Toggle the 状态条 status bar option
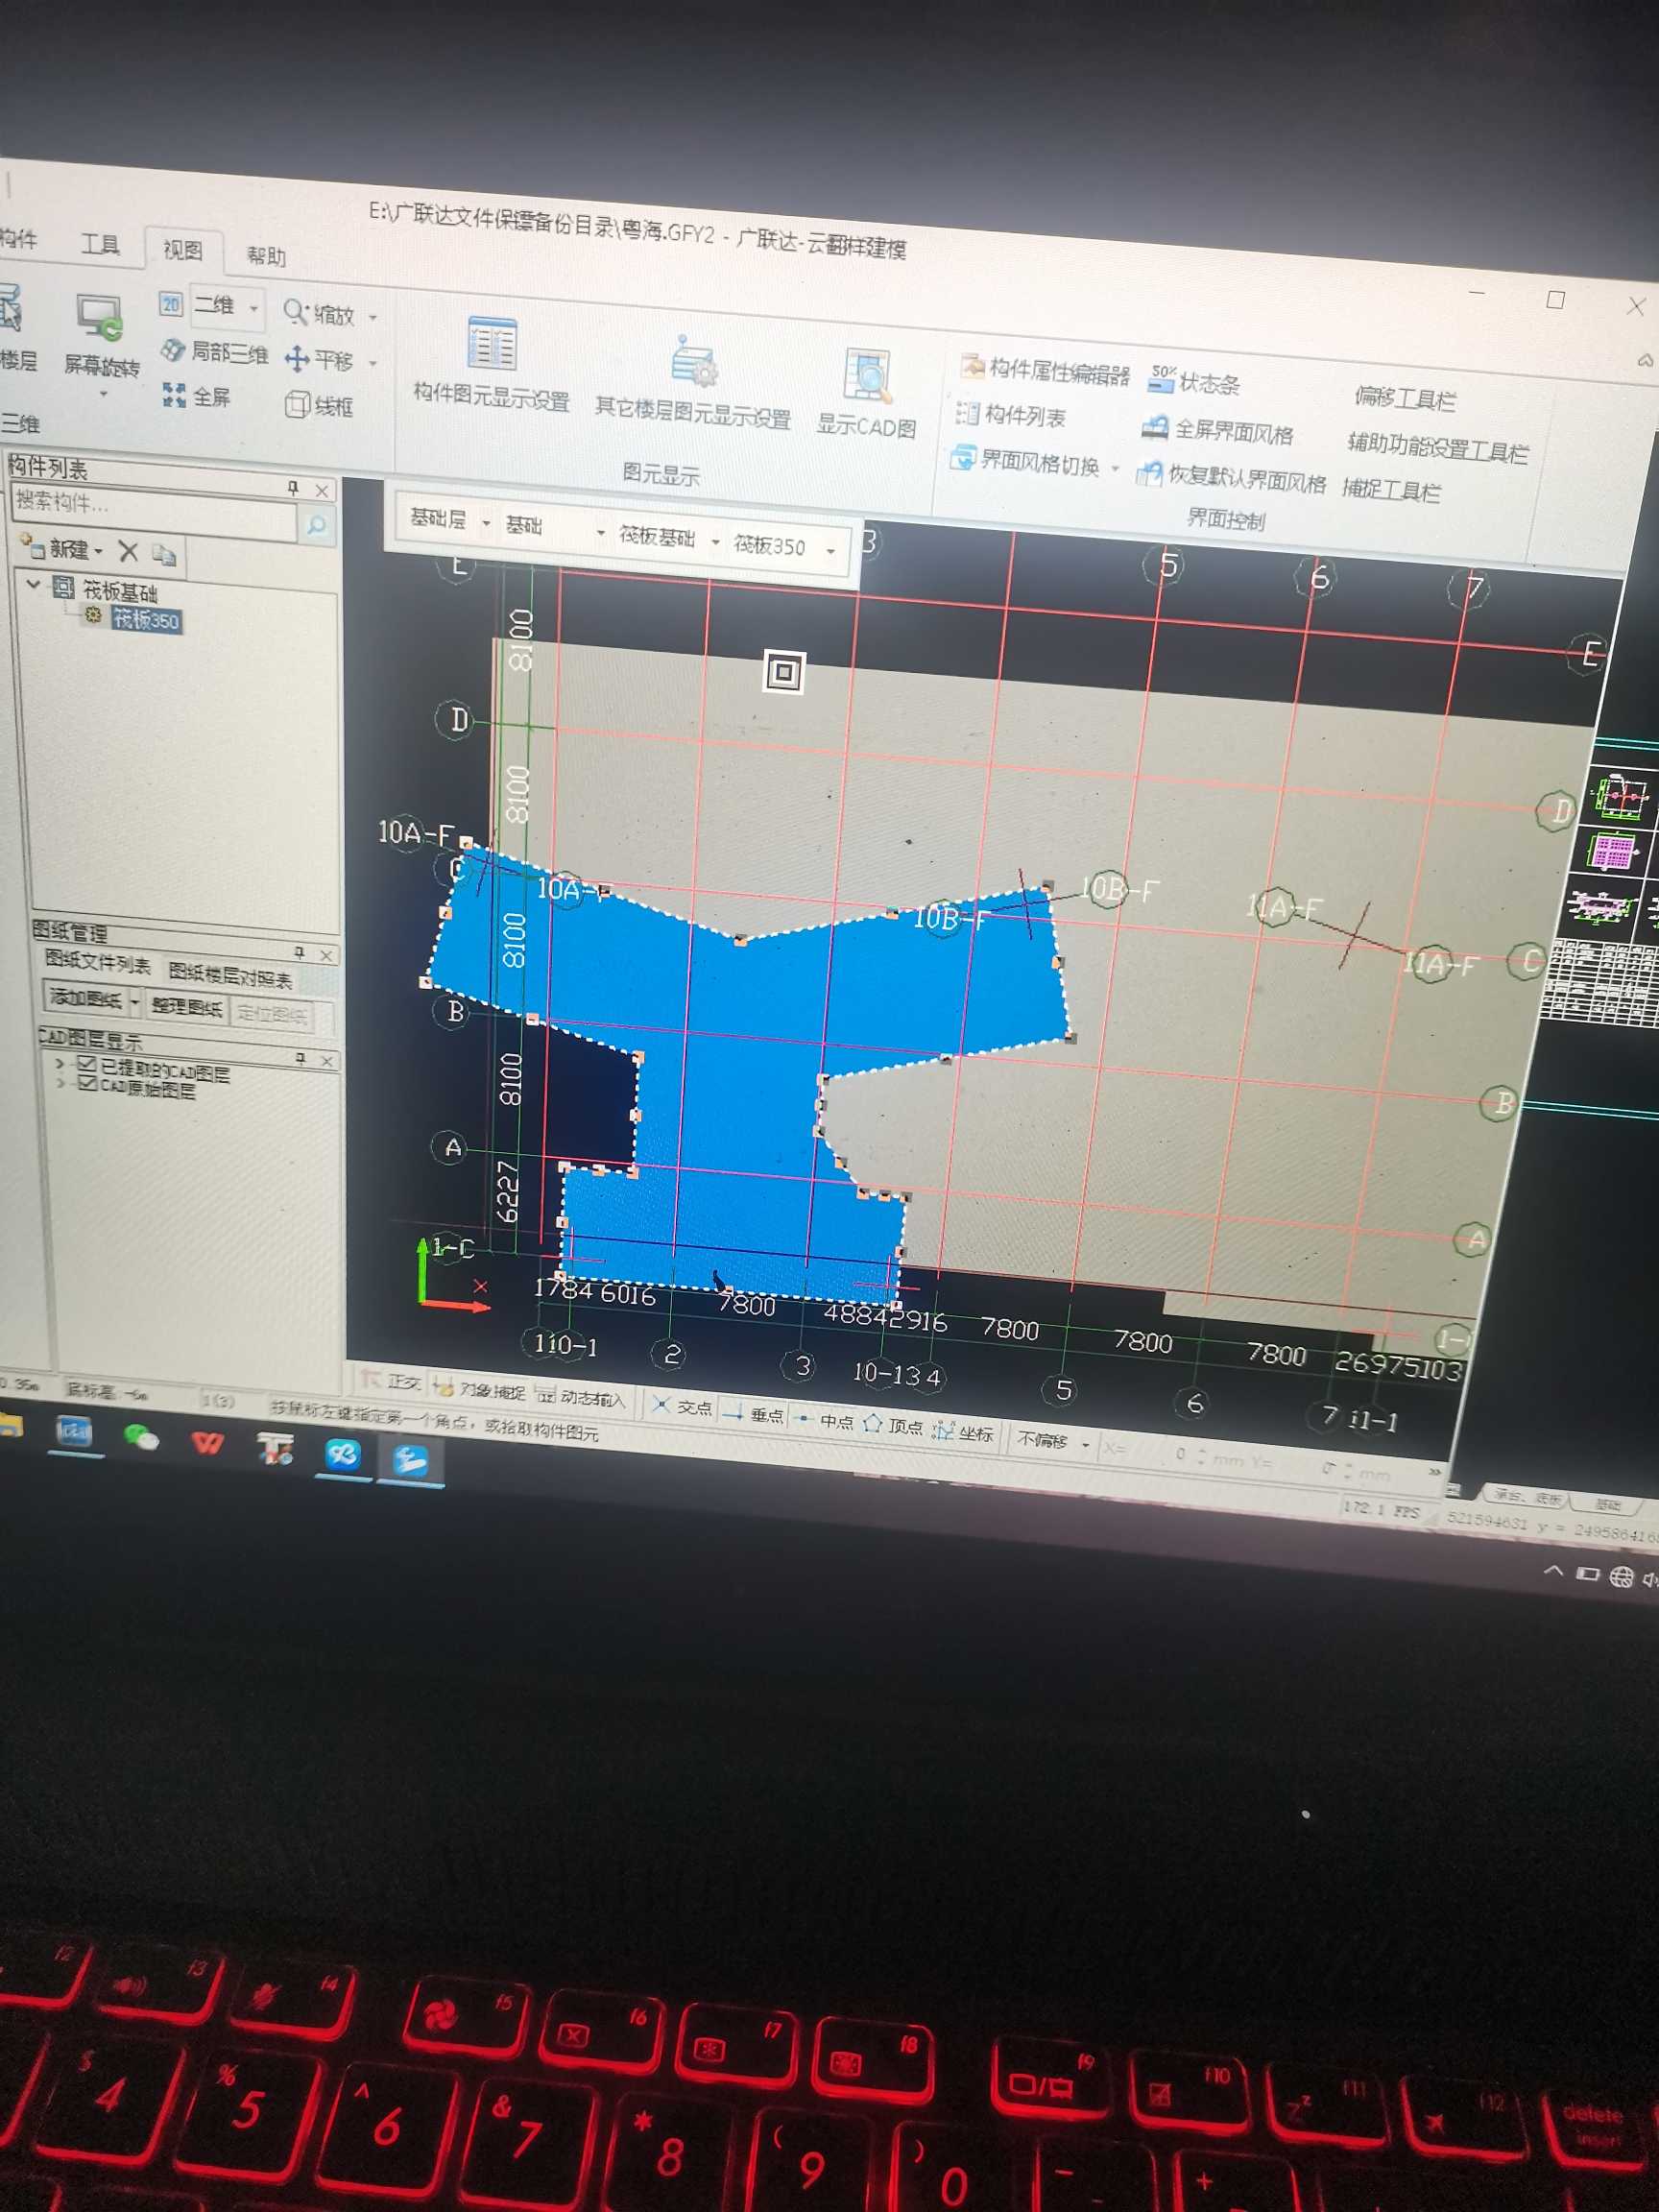 point(1194,381)
